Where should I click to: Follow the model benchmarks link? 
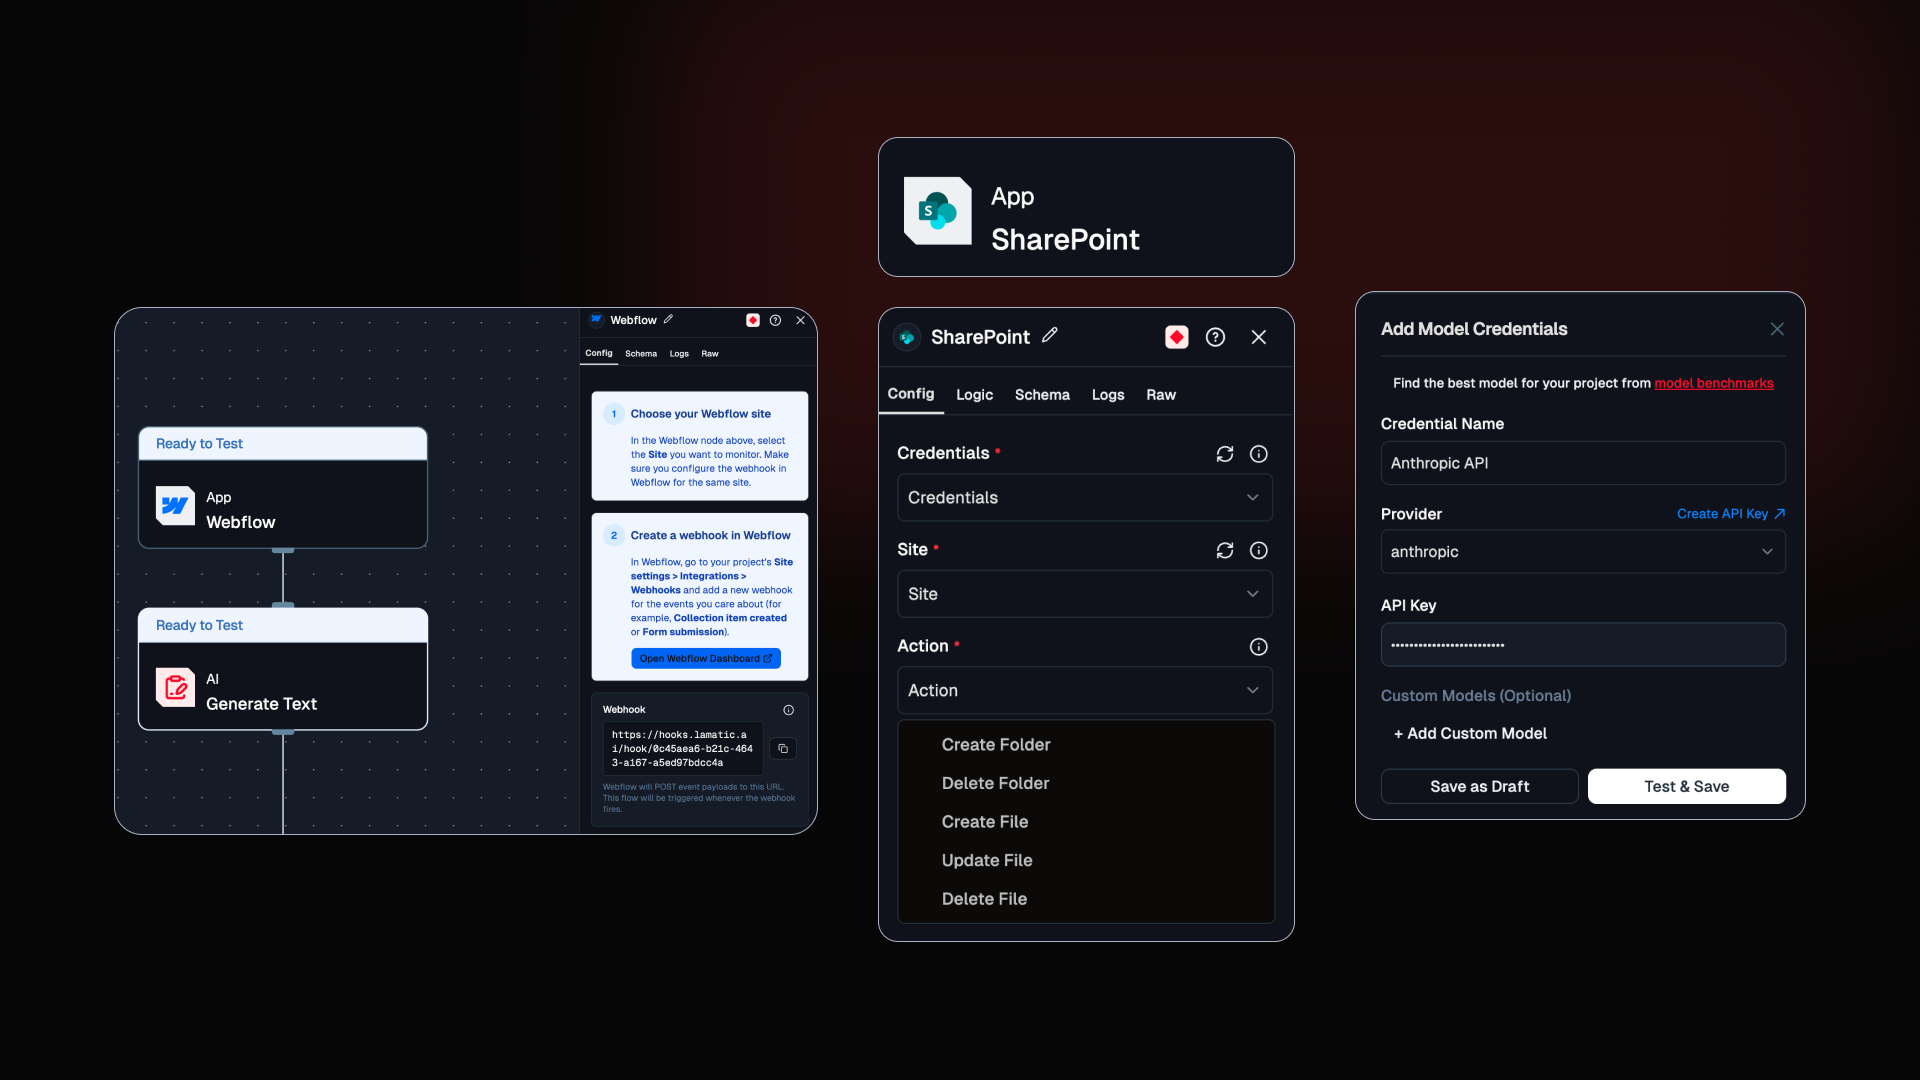pos(1713,383)
